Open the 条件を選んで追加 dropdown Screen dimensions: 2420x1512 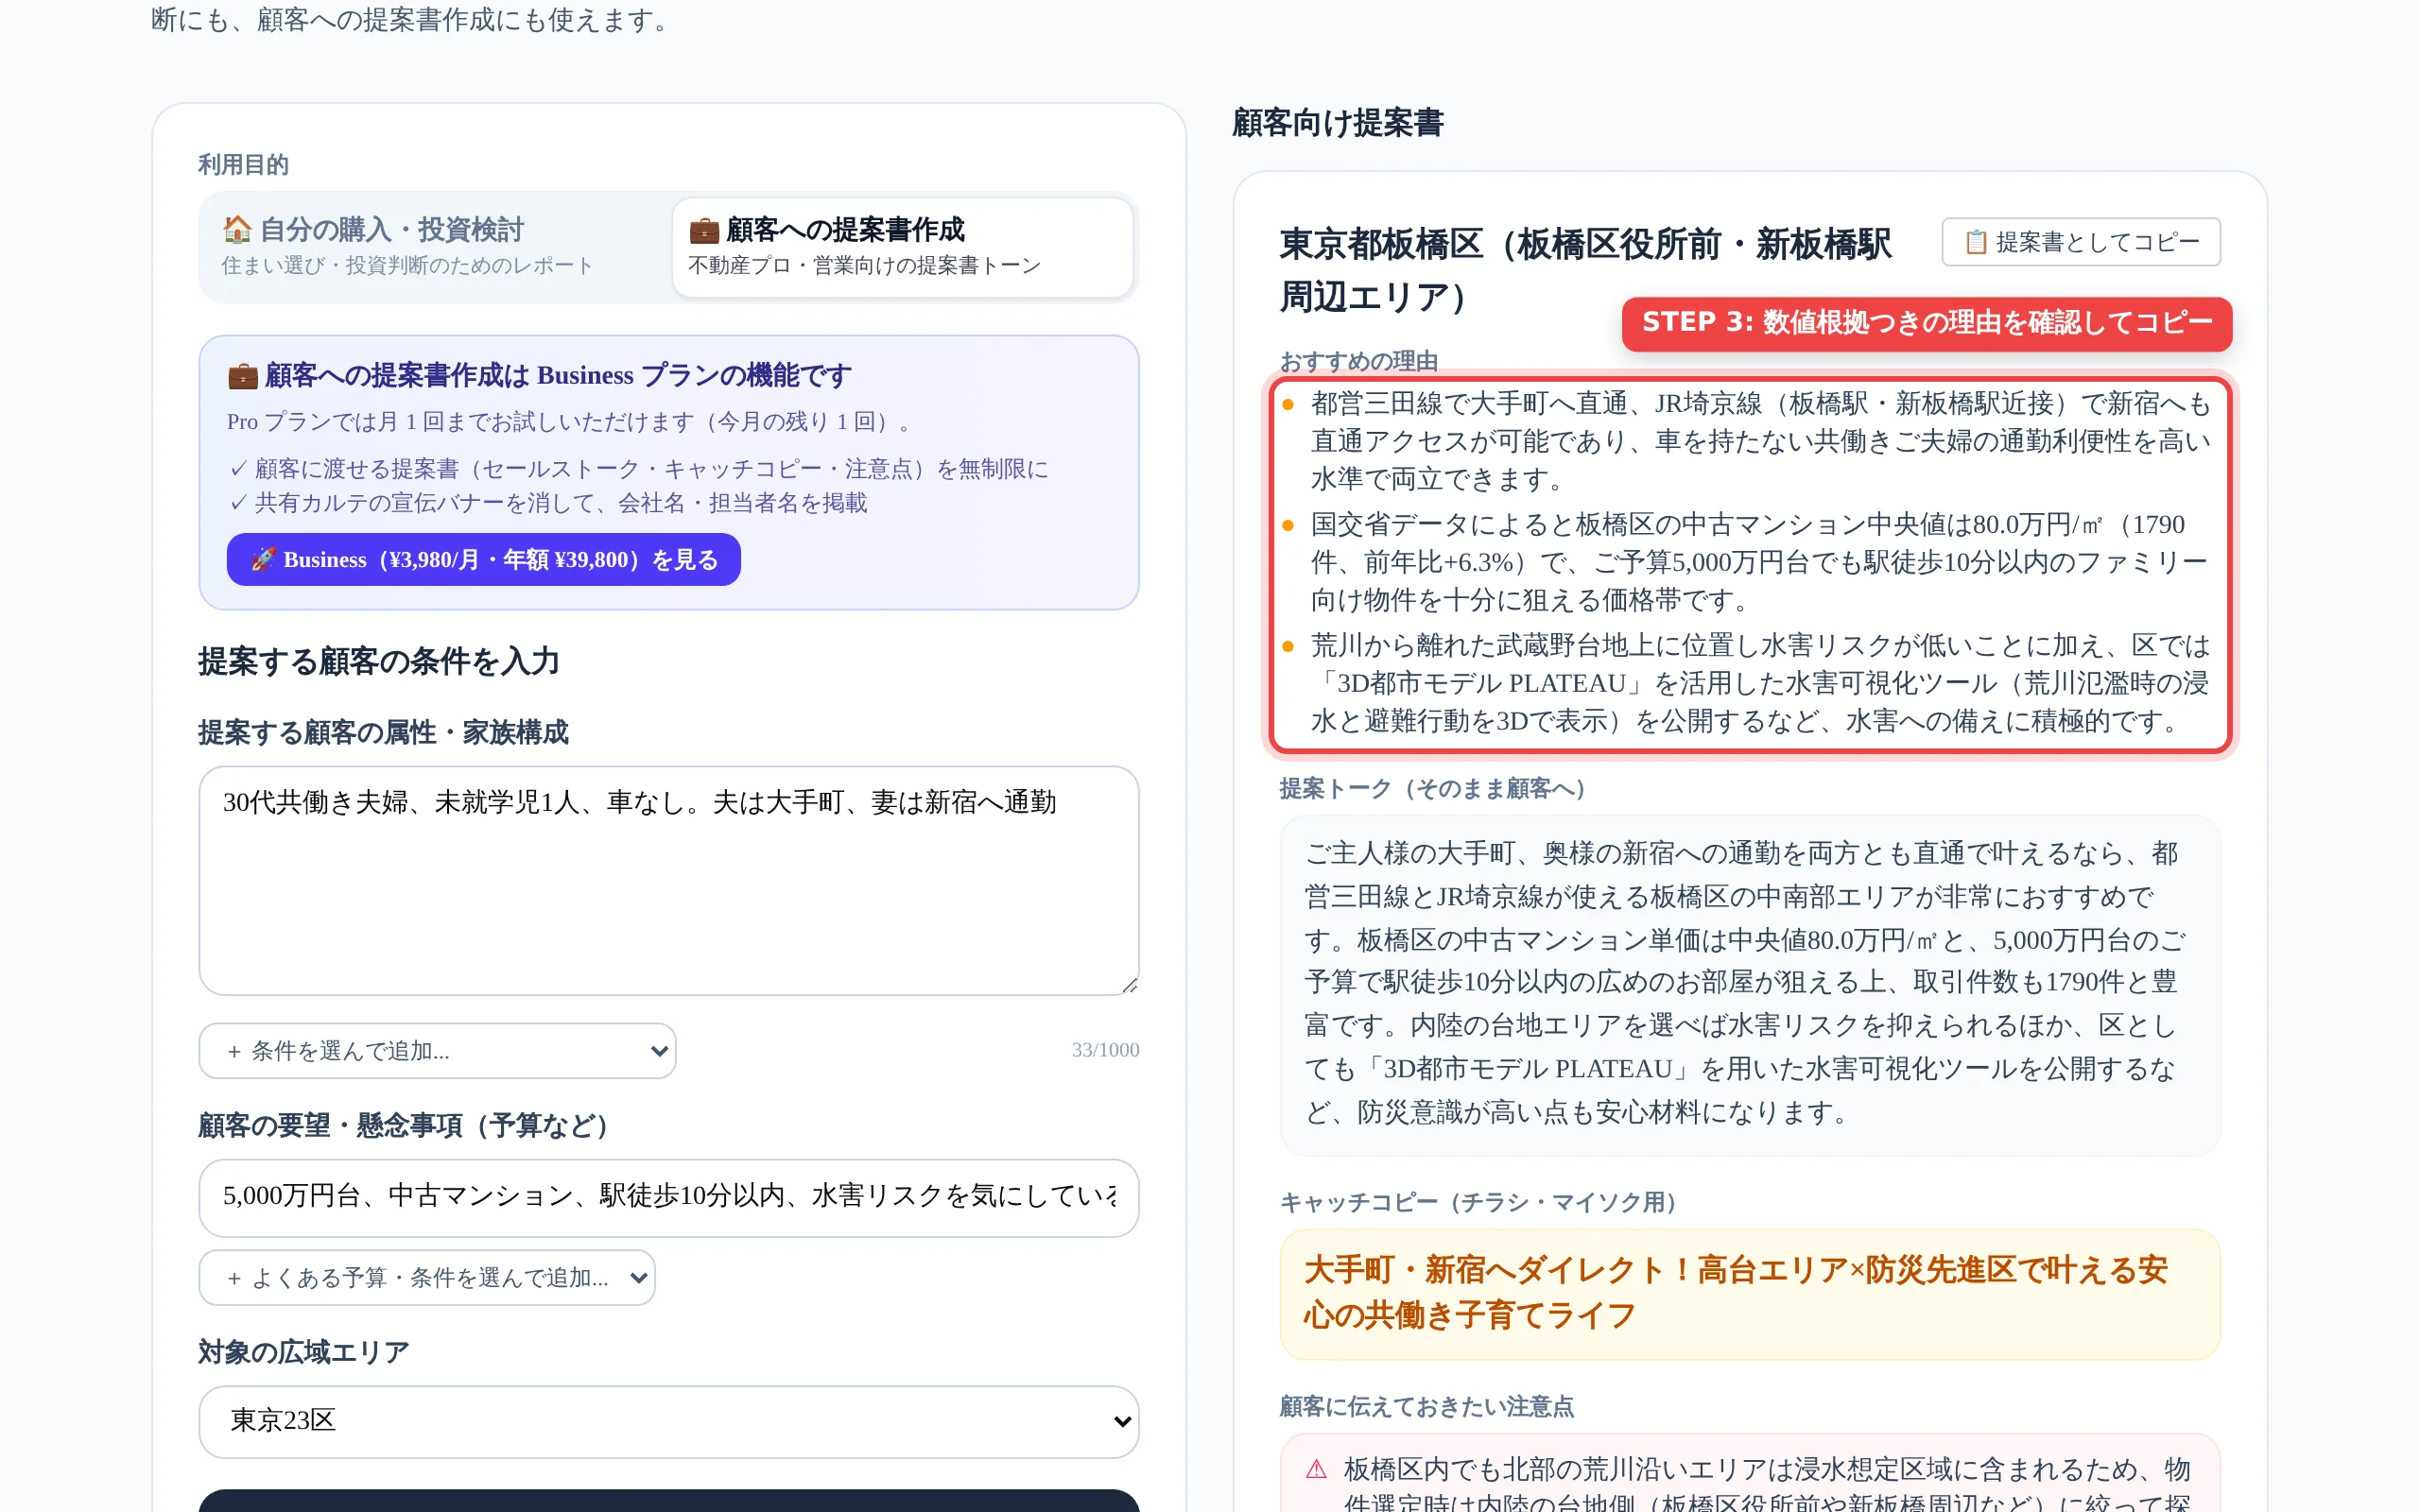pyautogui.click(x=437, y=1050)
